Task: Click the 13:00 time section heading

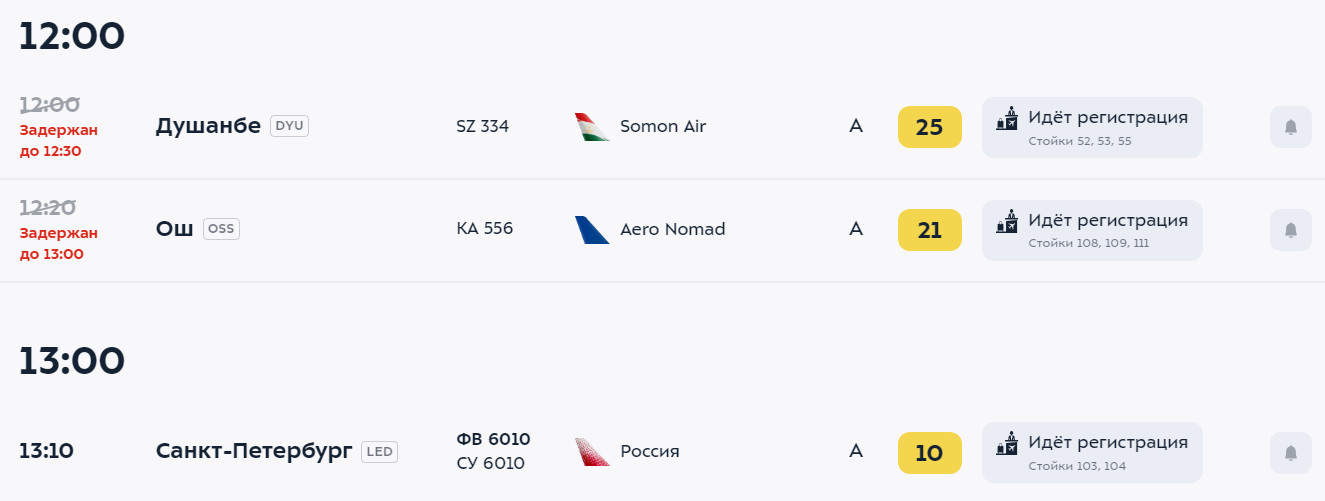Action: (x=72, y=360)
